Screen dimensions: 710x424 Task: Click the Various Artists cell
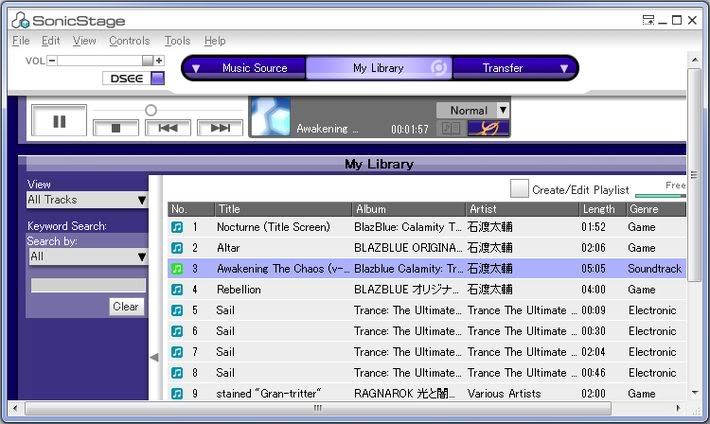click(x=504, y=394)
